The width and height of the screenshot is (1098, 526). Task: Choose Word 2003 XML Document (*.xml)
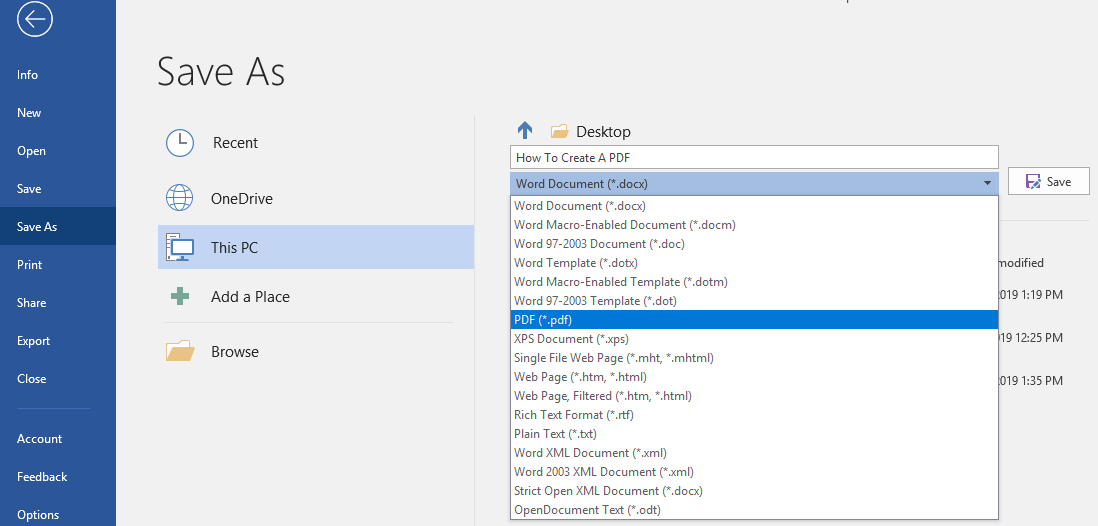coord(754,471)
